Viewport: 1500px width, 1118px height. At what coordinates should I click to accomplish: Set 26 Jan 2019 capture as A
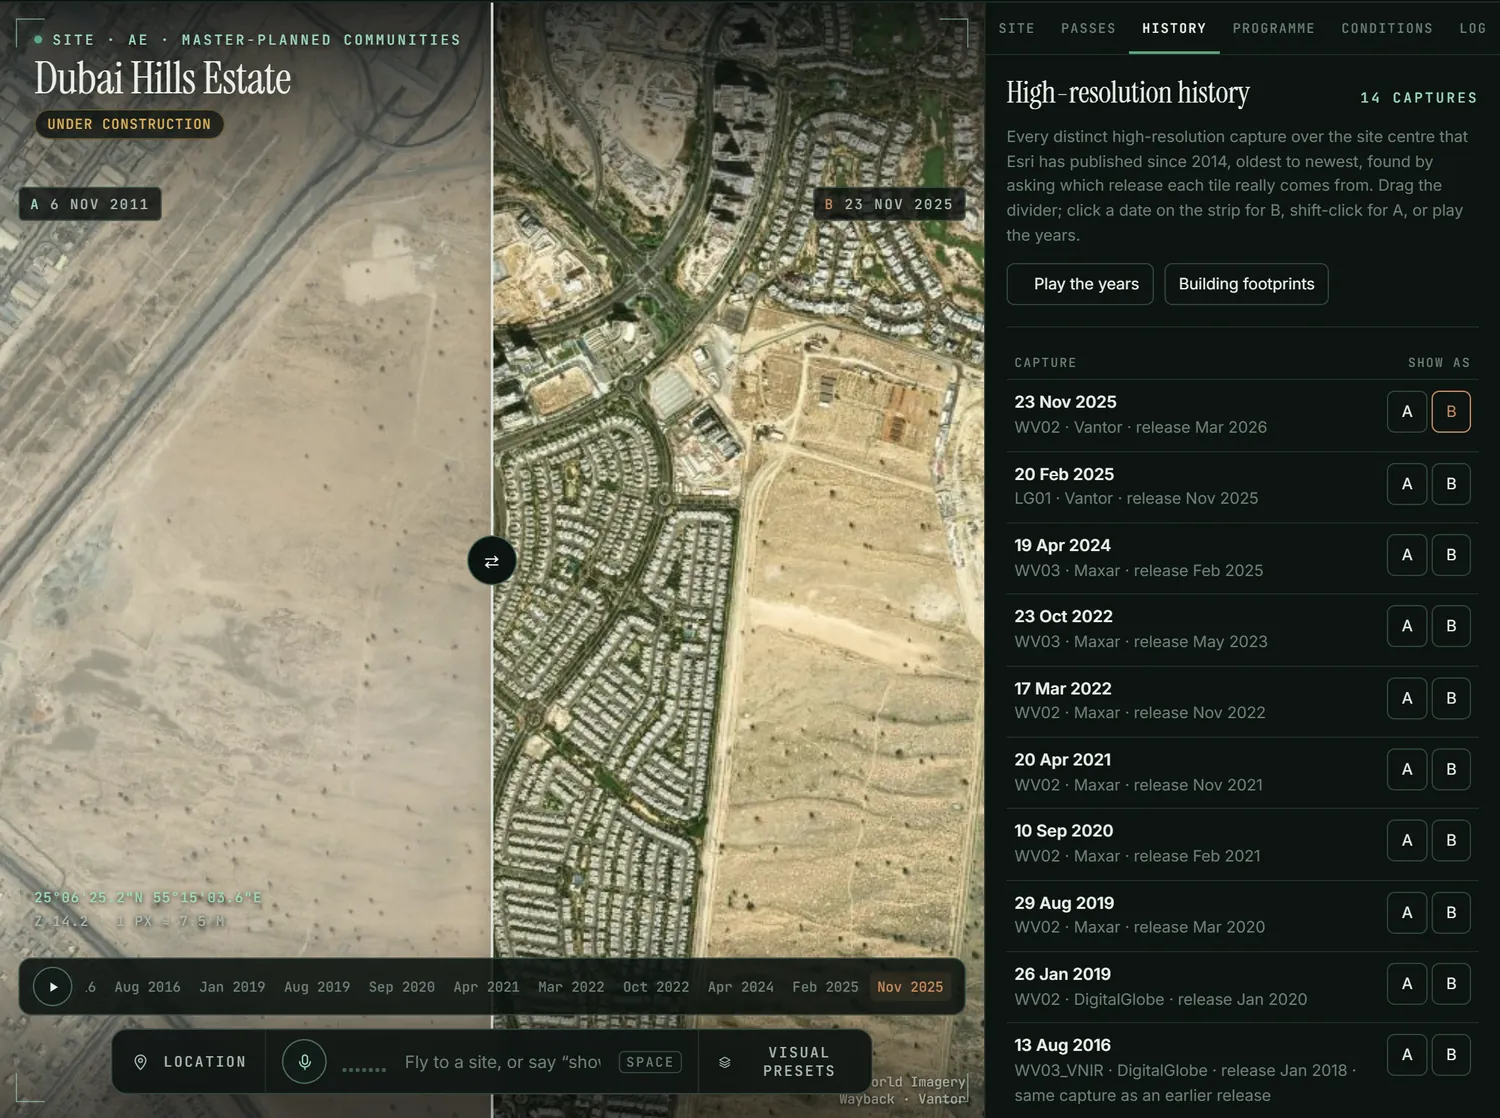(x=1407, y=984)
